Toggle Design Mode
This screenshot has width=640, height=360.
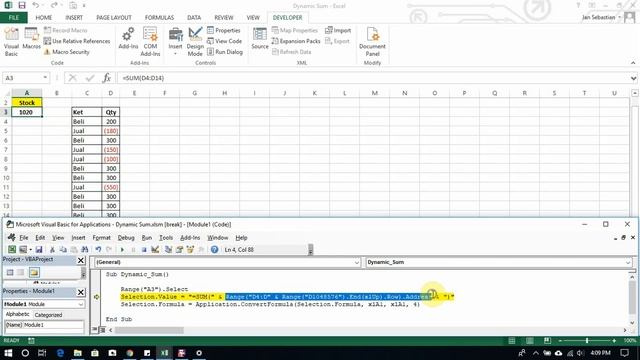[195, 42]
